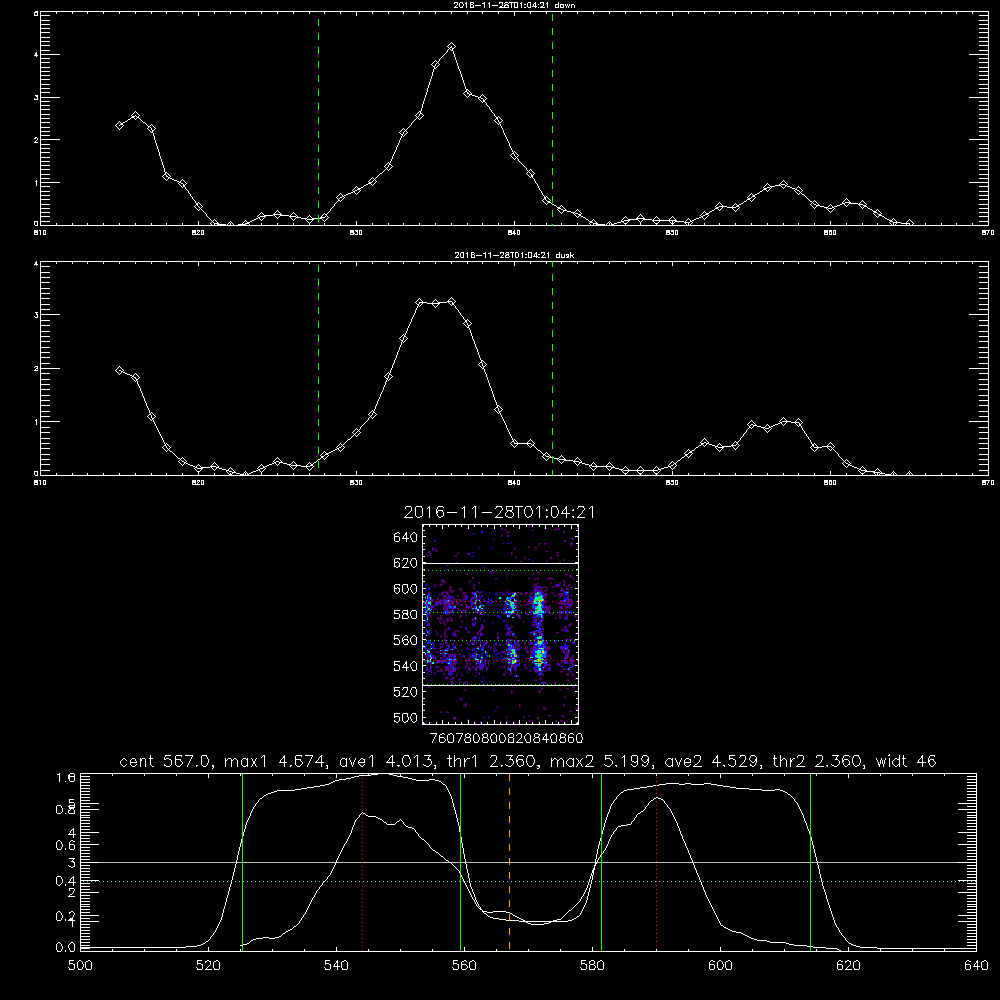Click the 500 label on the bottom plot x-axis
Screen dimensions: 1000x1000
[80, 966]
